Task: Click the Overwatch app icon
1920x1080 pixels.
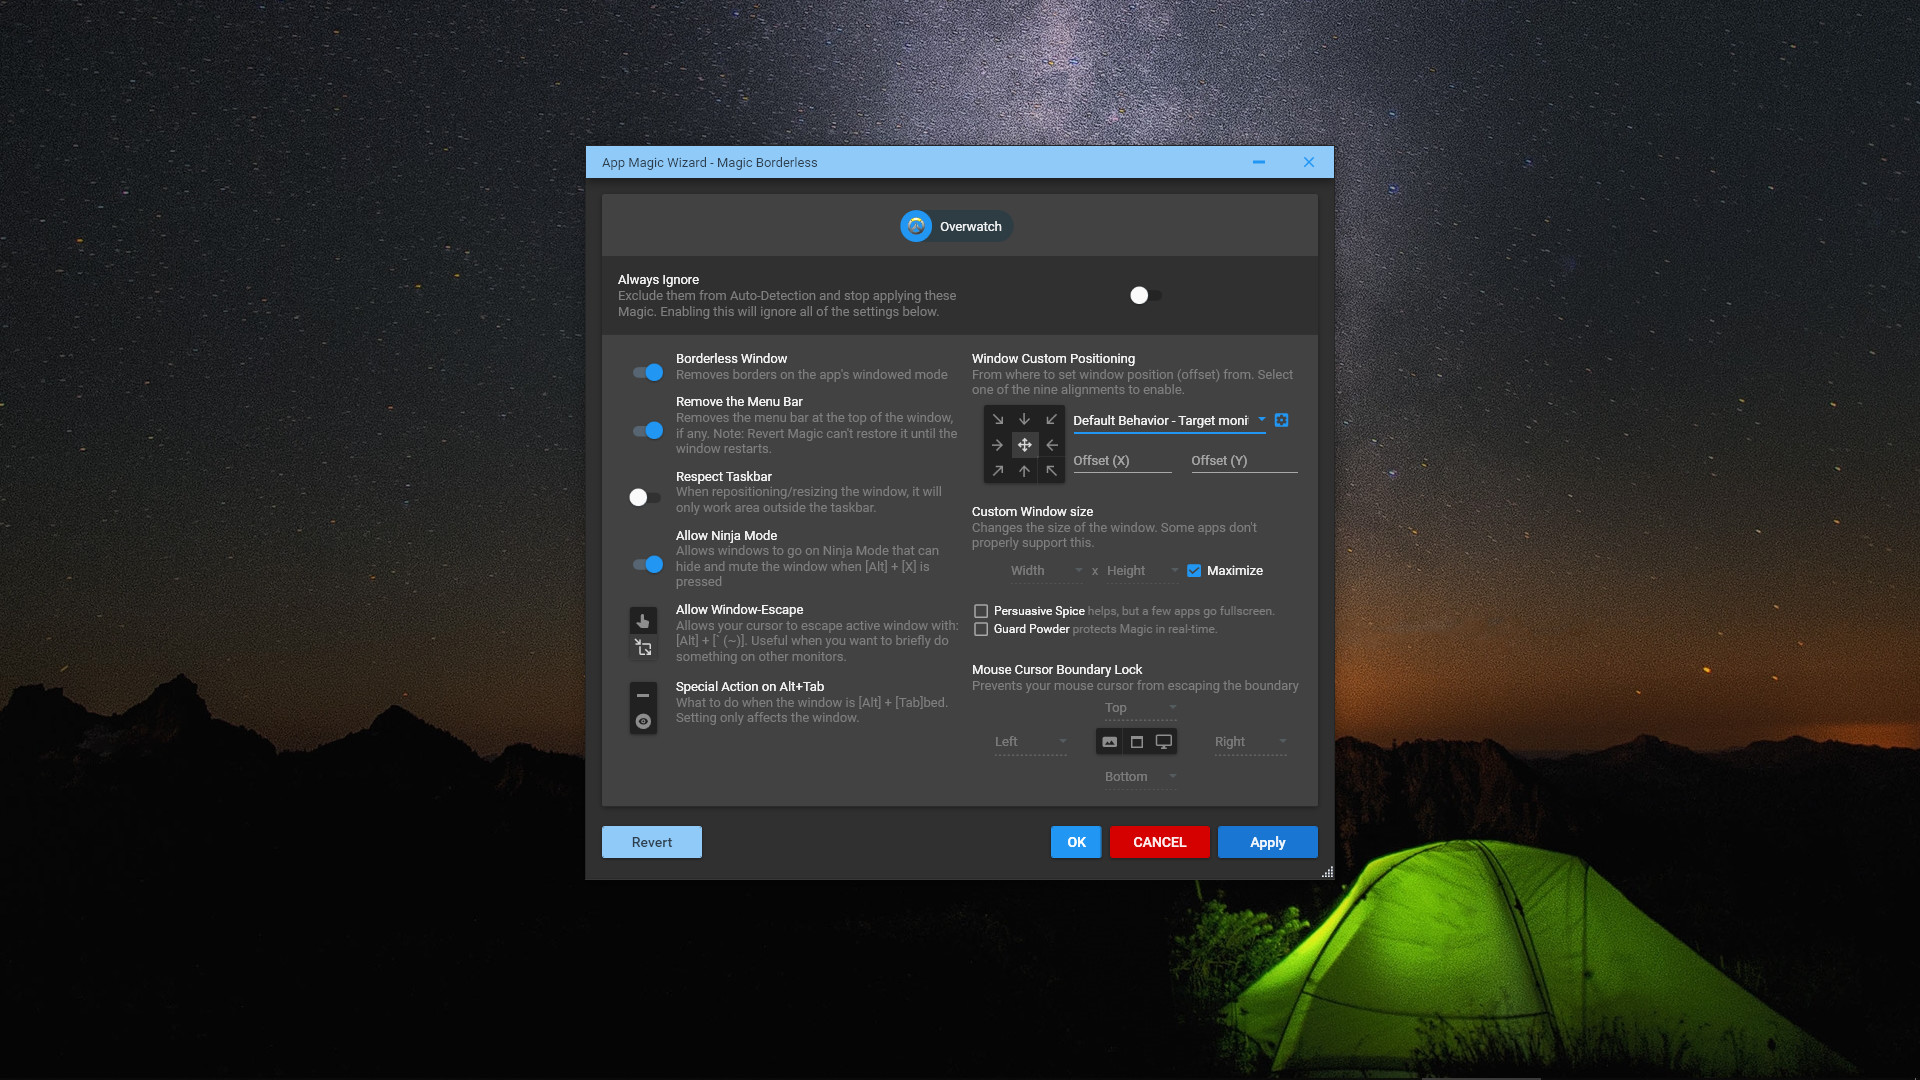Action: coord(916,226)
